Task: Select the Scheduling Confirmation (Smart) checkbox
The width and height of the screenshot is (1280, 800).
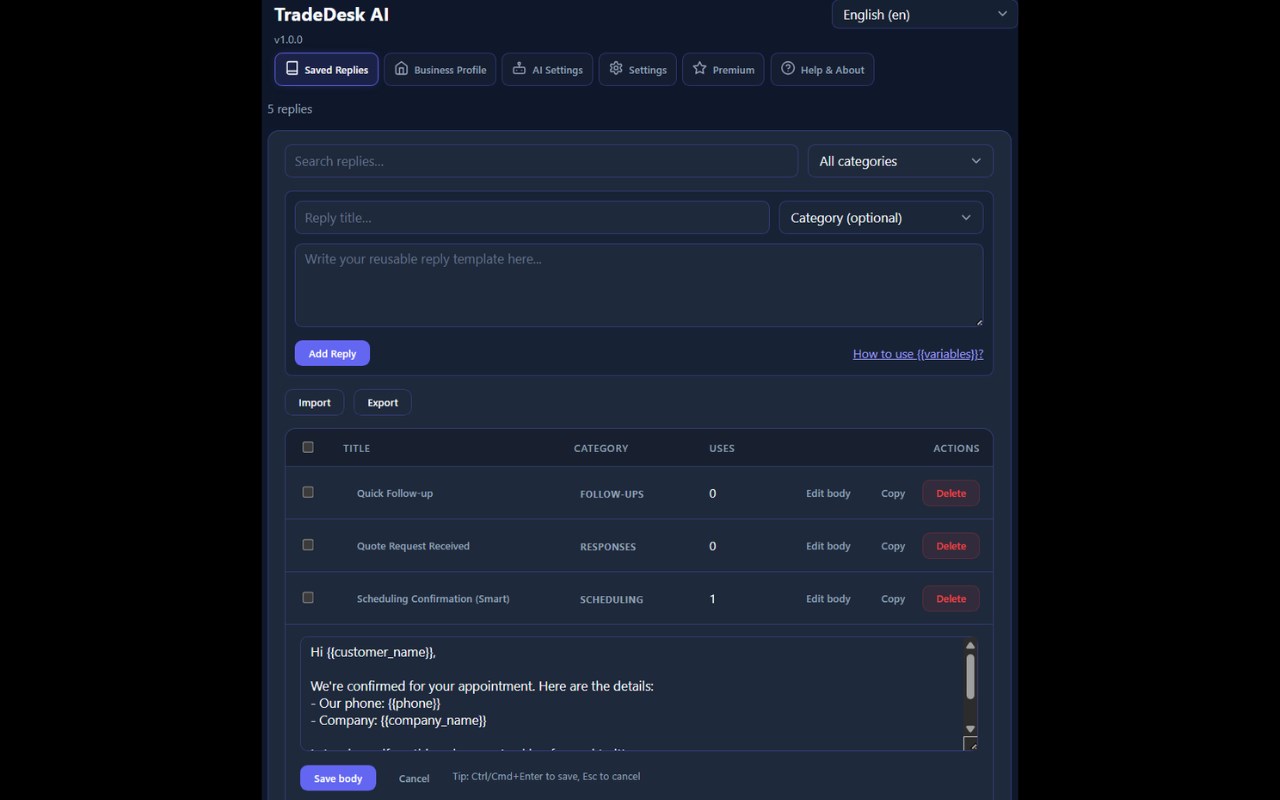Action: (308, 597)
